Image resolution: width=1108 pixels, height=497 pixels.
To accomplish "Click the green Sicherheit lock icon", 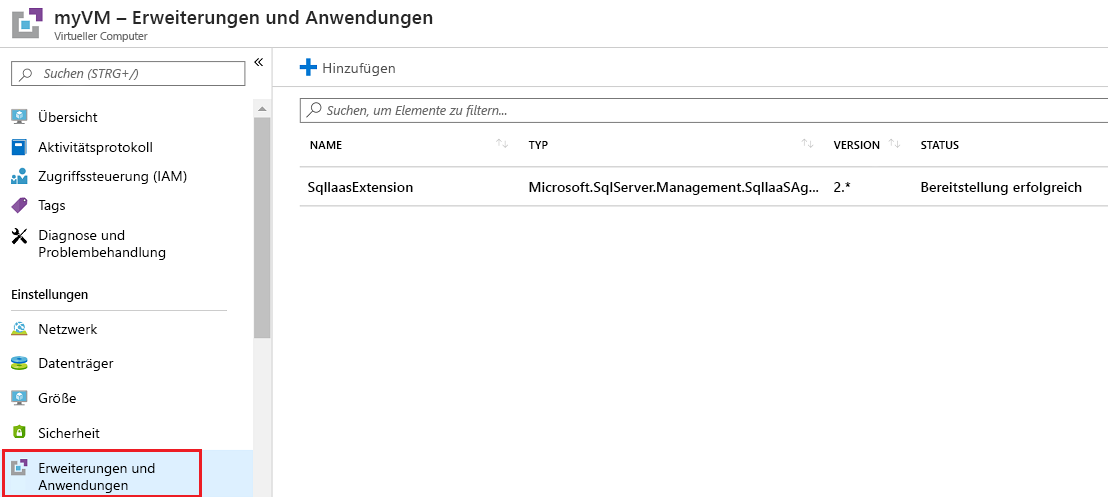I will [19, 432].
